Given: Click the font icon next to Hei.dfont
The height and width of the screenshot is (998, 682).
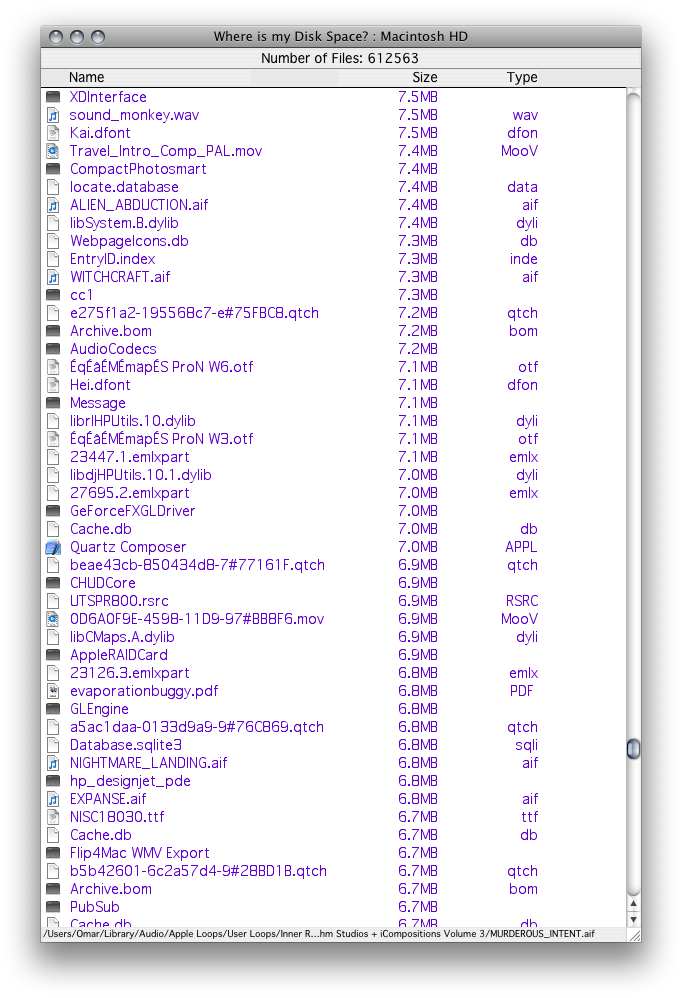Looking at the screenshot, I should pos(53,385).
